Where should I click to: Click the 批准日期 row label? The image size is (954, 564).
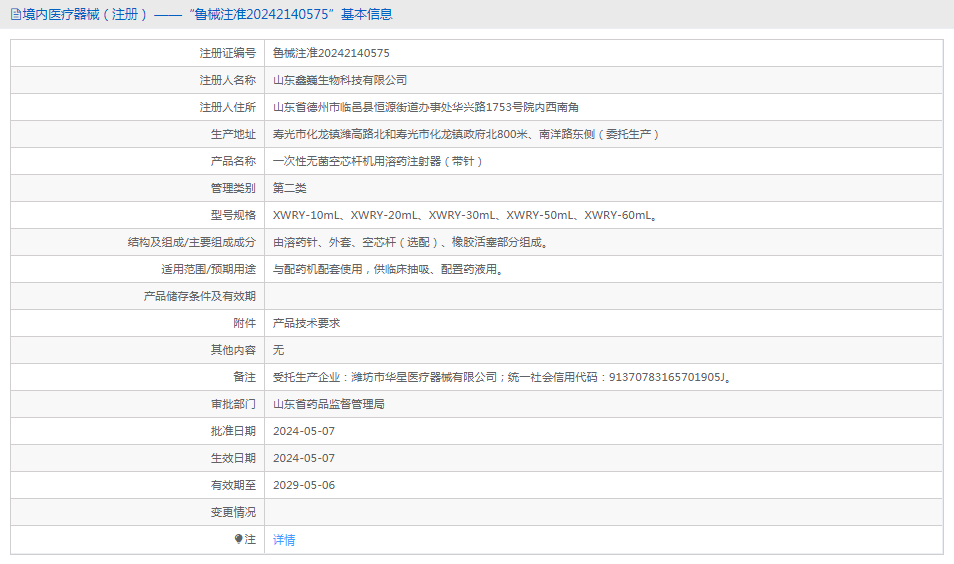(x=233, y=431)
